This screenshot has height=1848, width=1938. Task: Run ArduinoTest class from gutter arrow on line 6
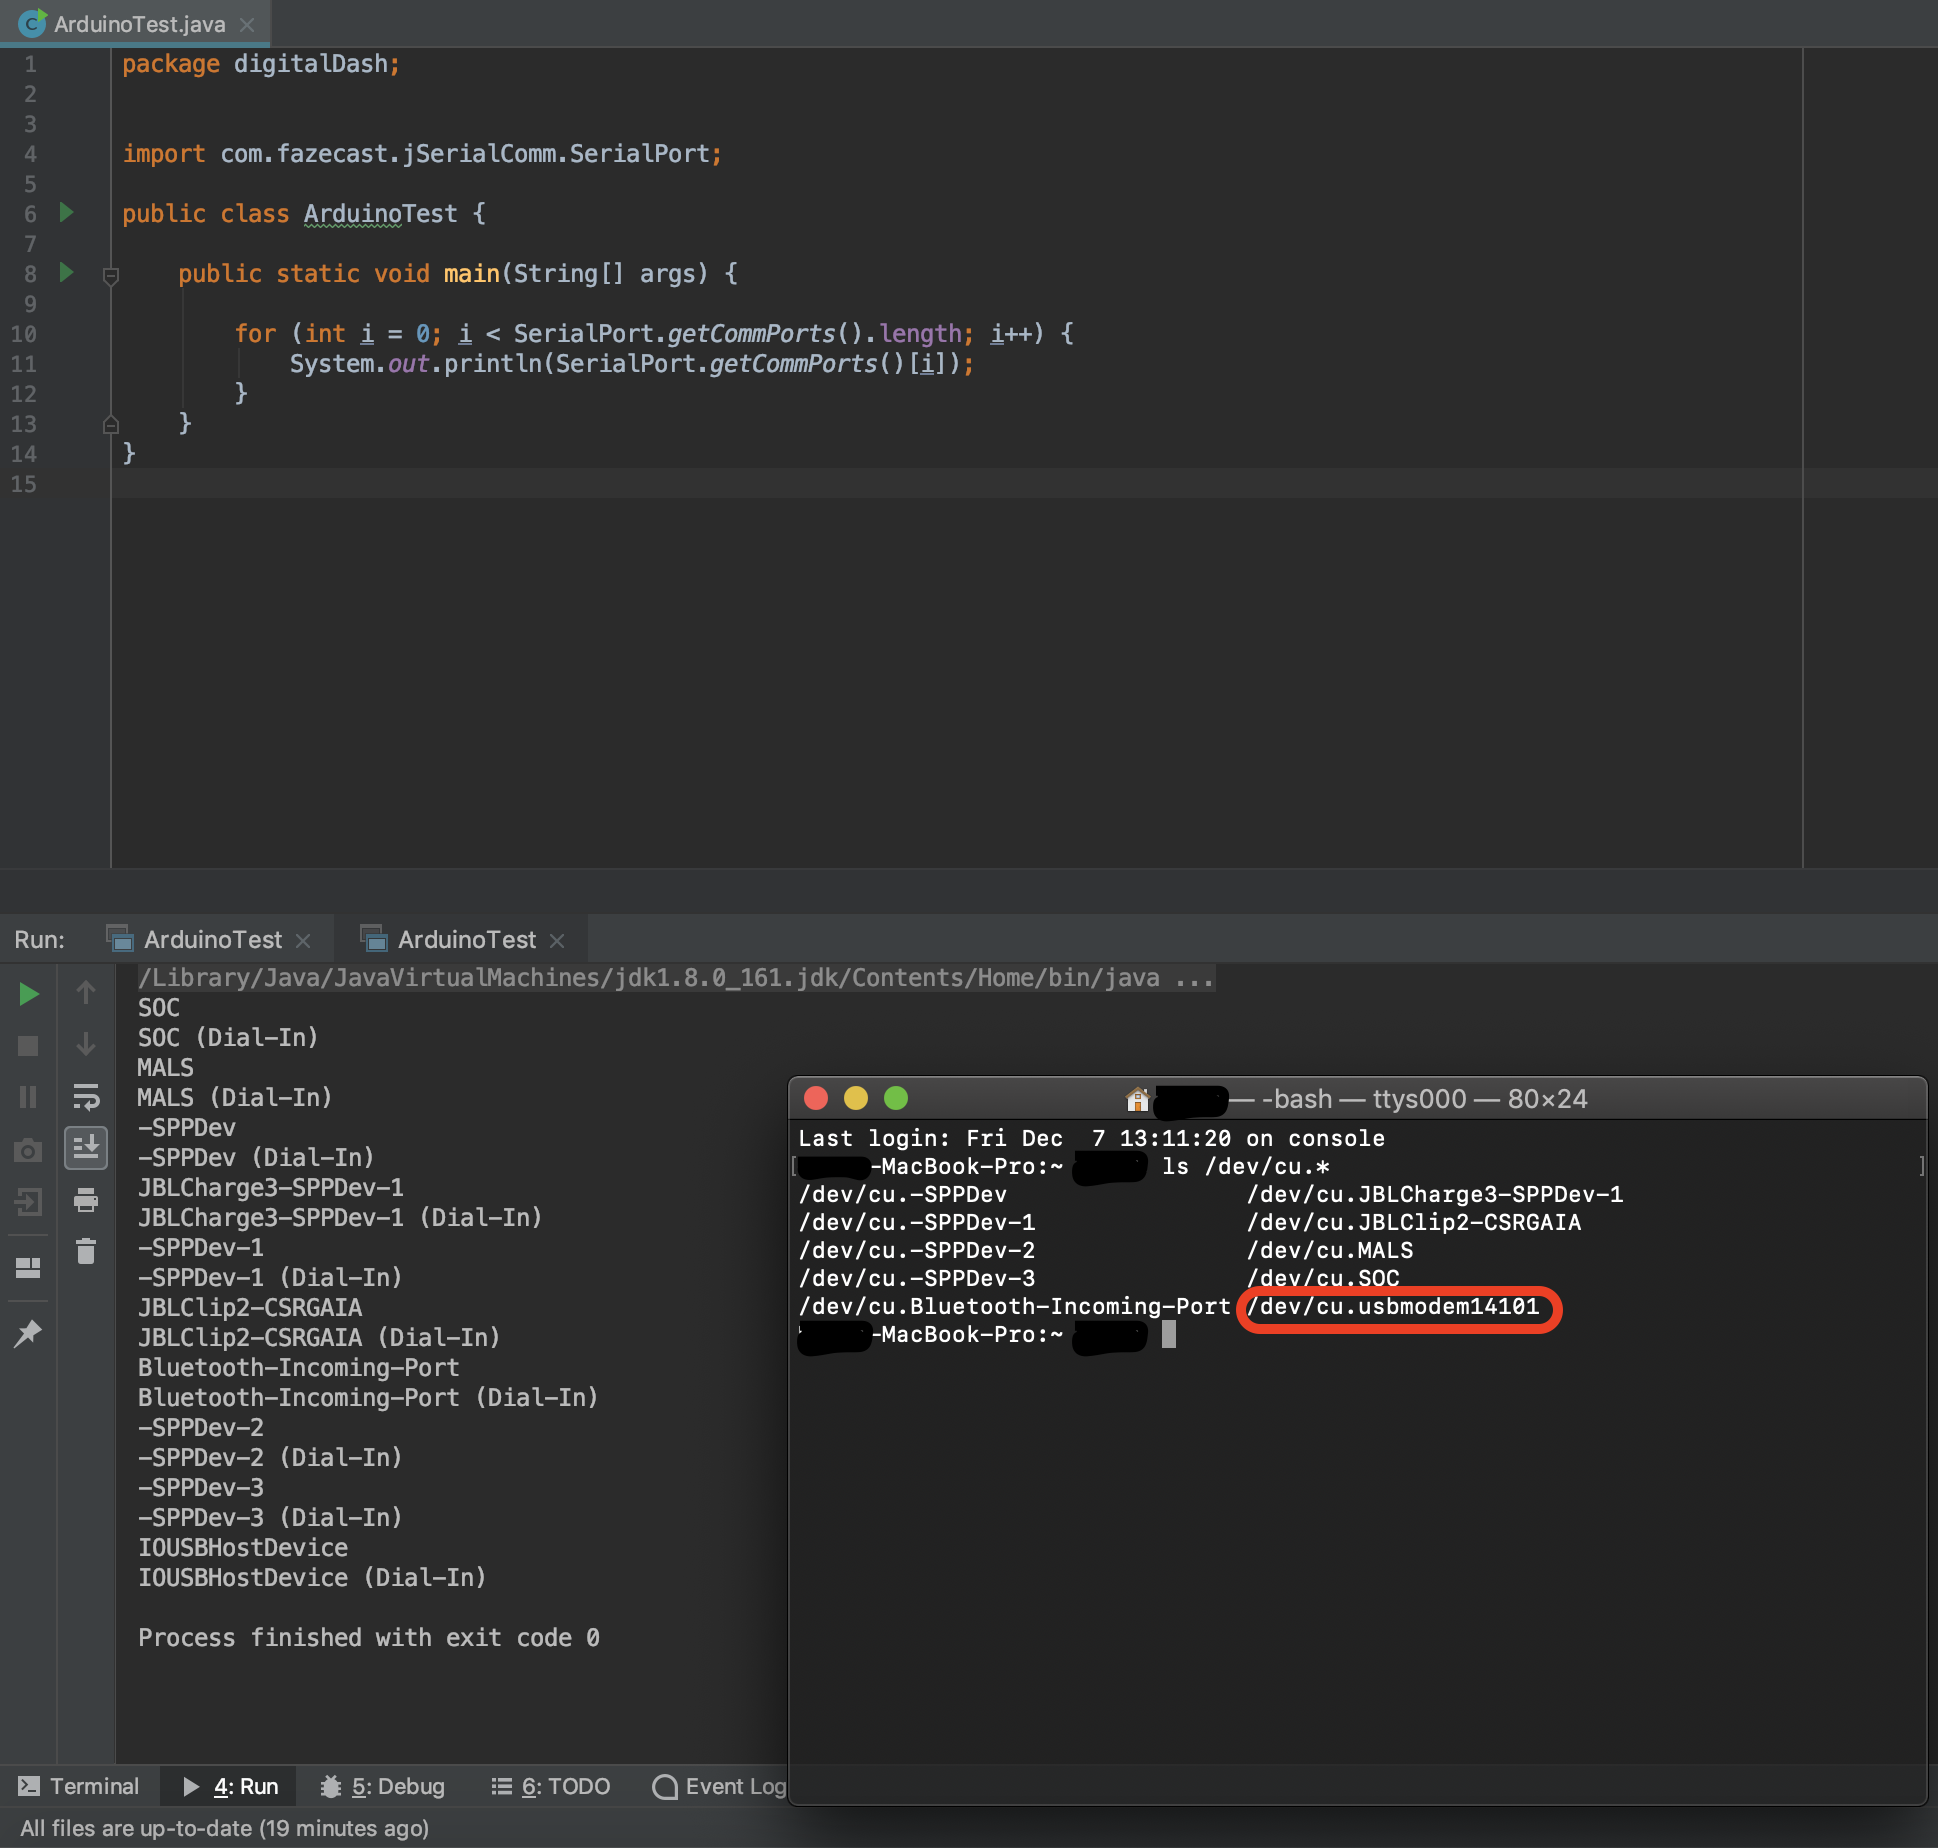(x=66, y=213)
